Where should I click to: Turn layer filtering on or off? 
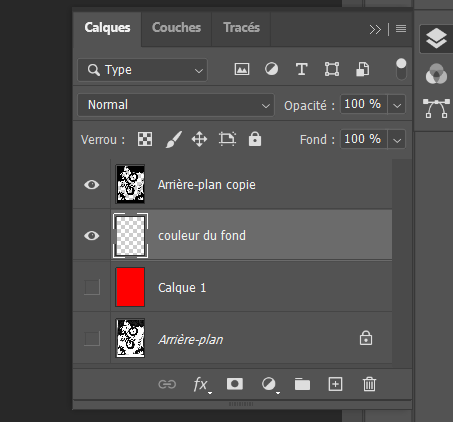[401, 69]
